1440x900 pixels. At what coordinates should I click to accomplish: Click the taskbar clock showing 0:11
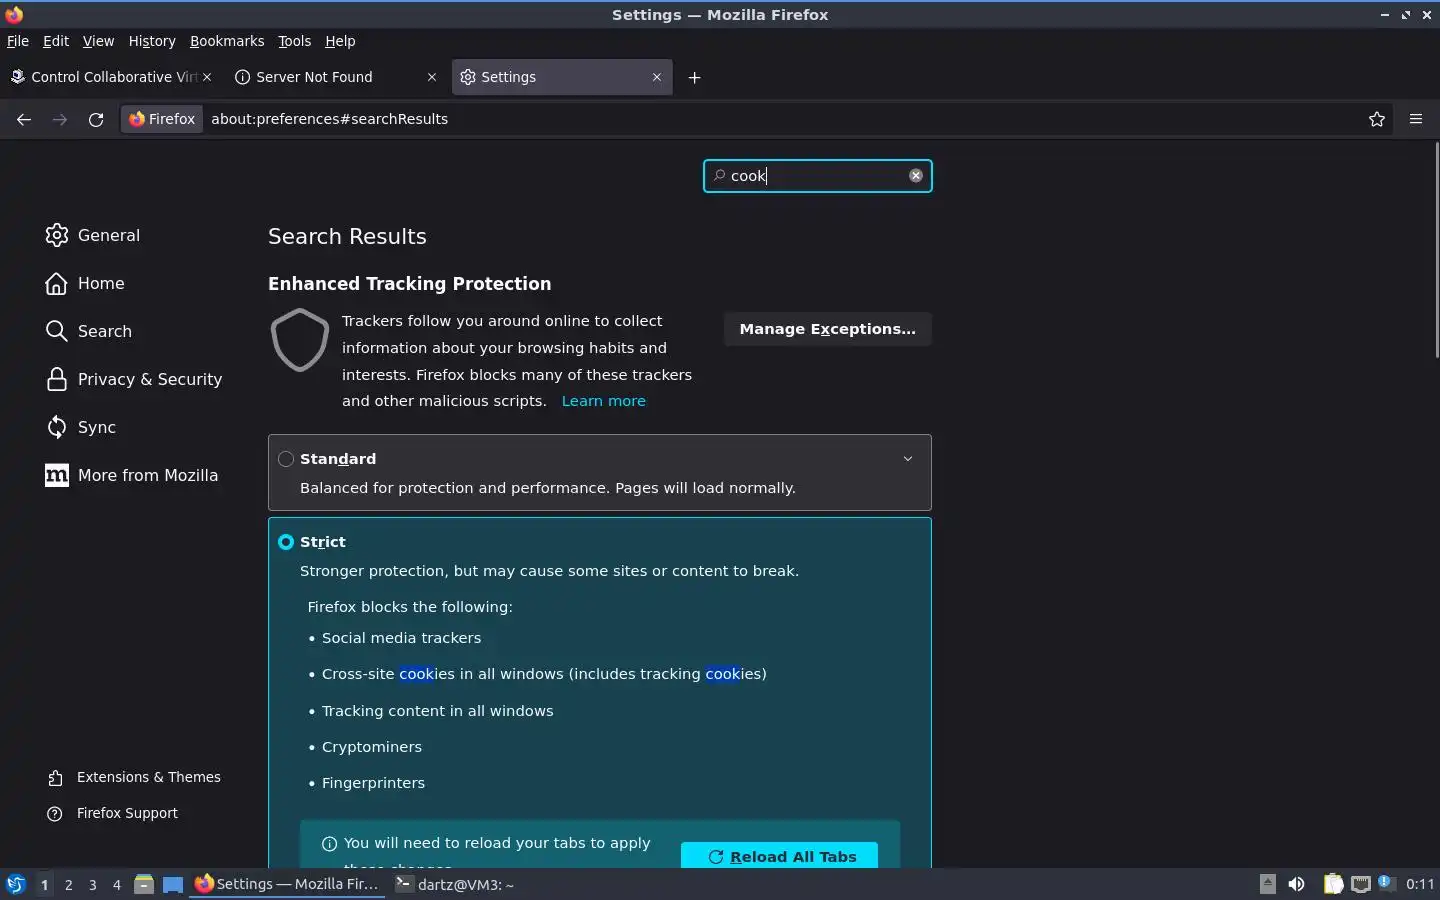[x=1420, y=884]
